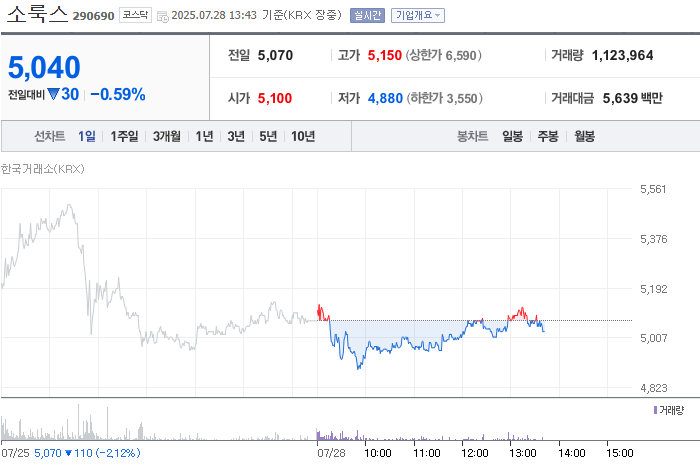This screenshot has height=465, width=700.
Task: Click the -0.59% change value
Action: (118, 95)
